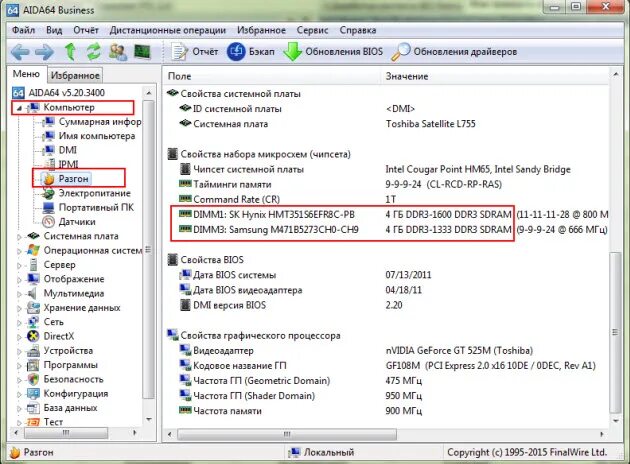Select Тайминги памяти row
This screenshot has height=464, width=630.
[387, 184]
